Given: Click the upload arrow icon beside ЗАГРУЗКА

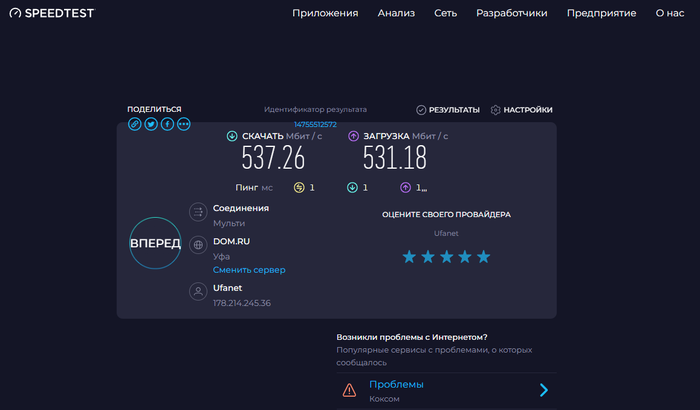Looking at the screenshot, I should (353, 136).
